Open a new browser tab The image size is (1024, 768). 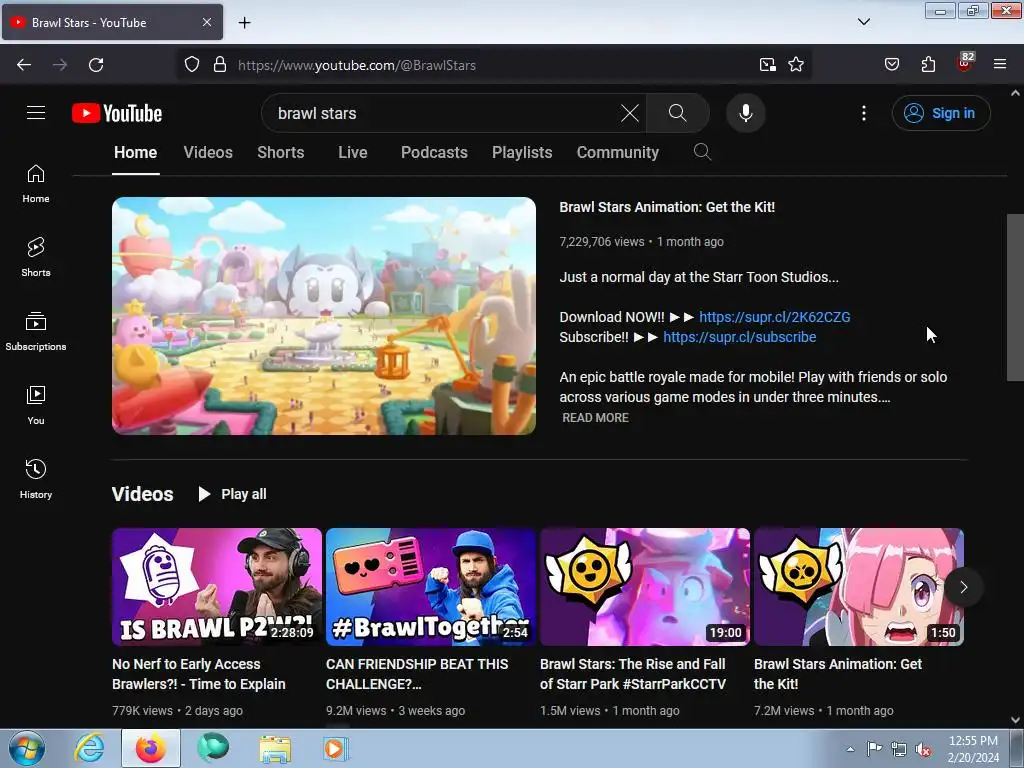pos(244,23)
